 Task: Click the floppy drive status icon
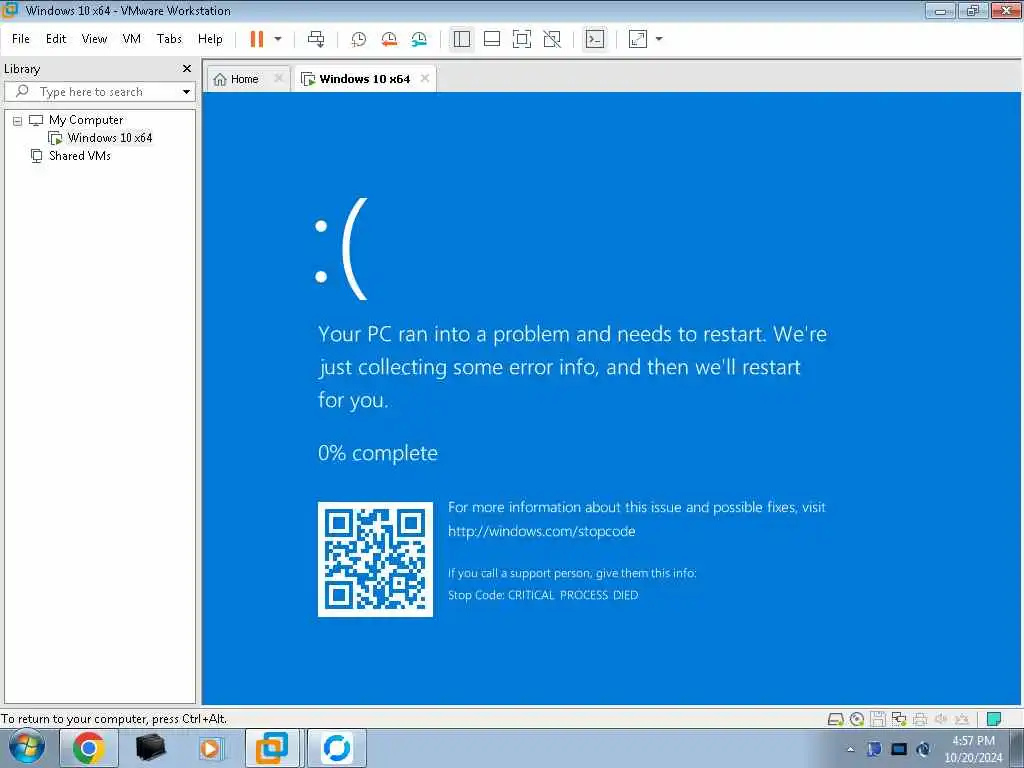(878, 720)
